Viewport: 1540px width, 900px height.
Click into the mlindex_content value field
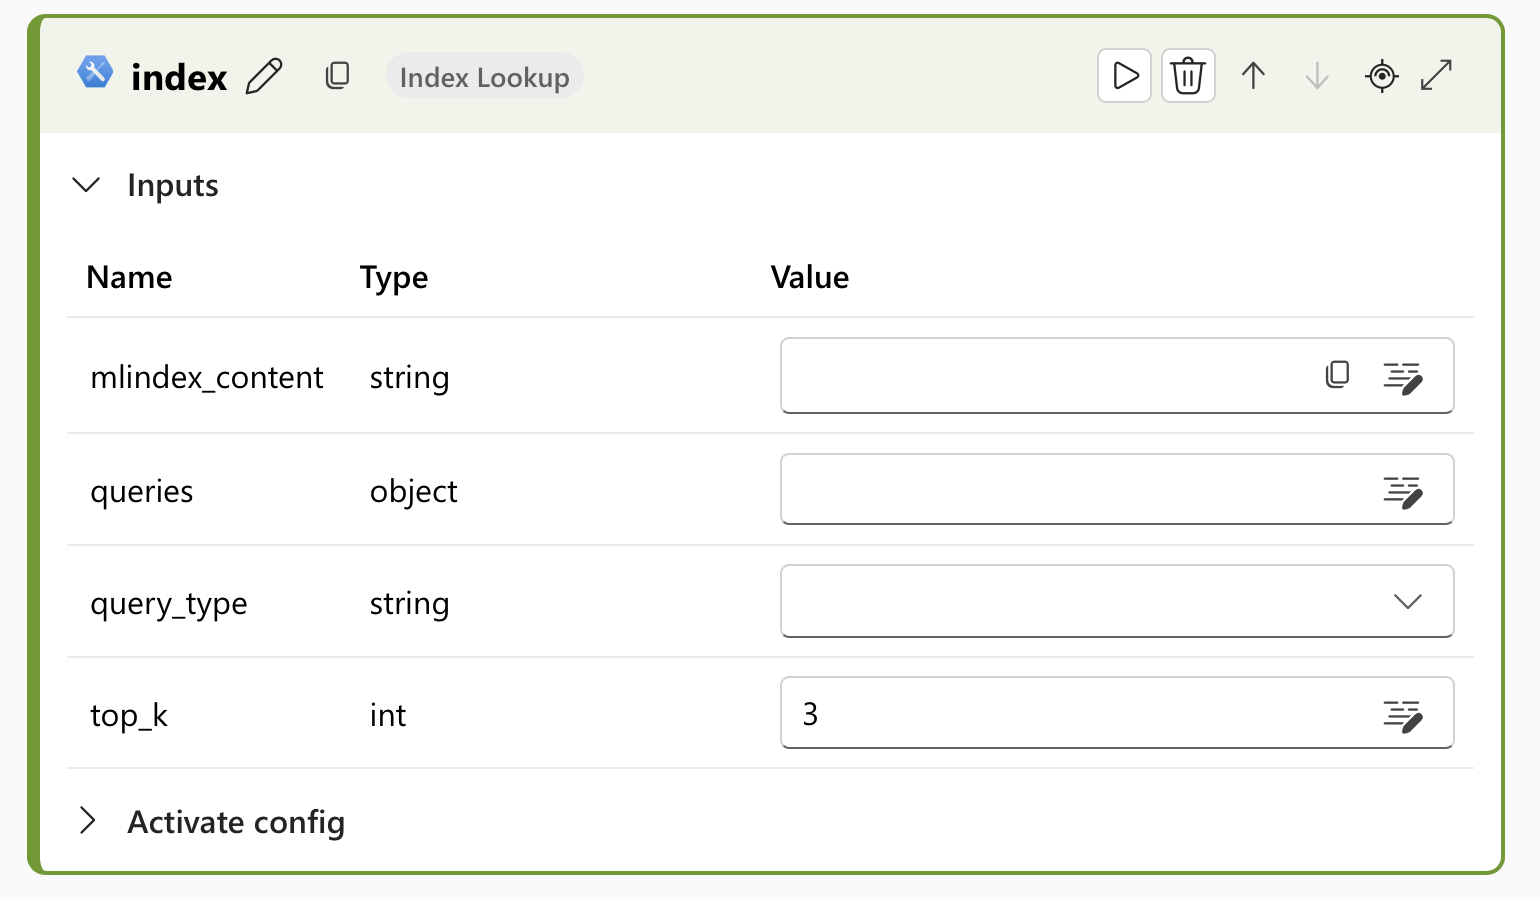click(x=1040, y=376)
